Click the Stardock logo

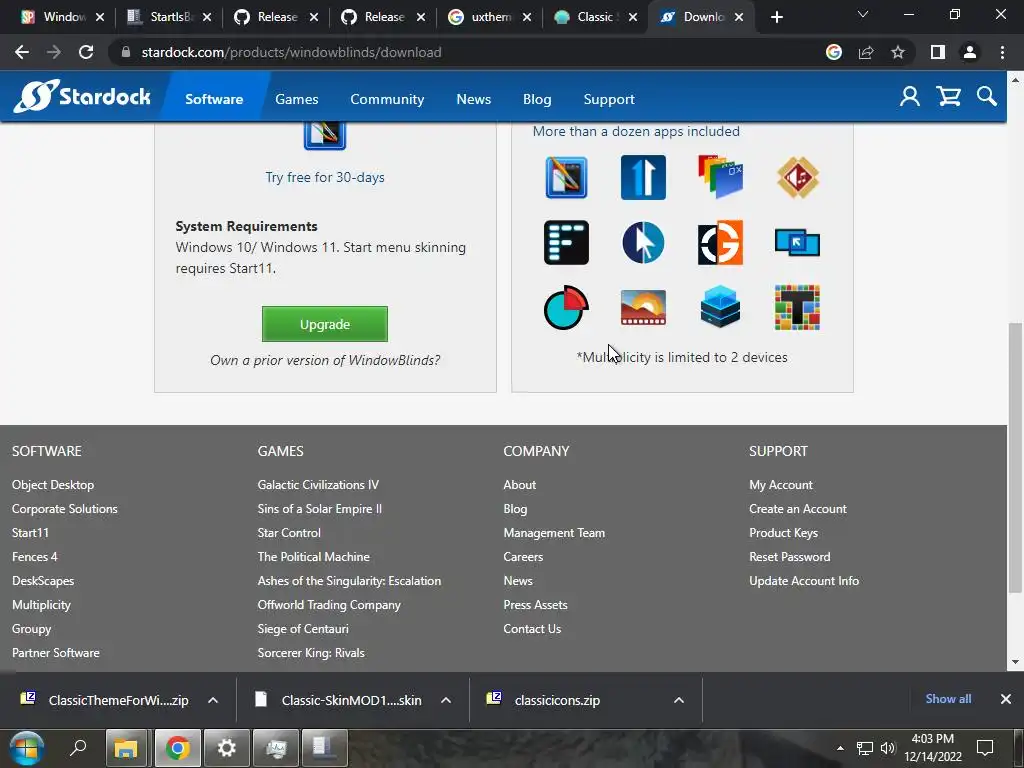point(83,97)
